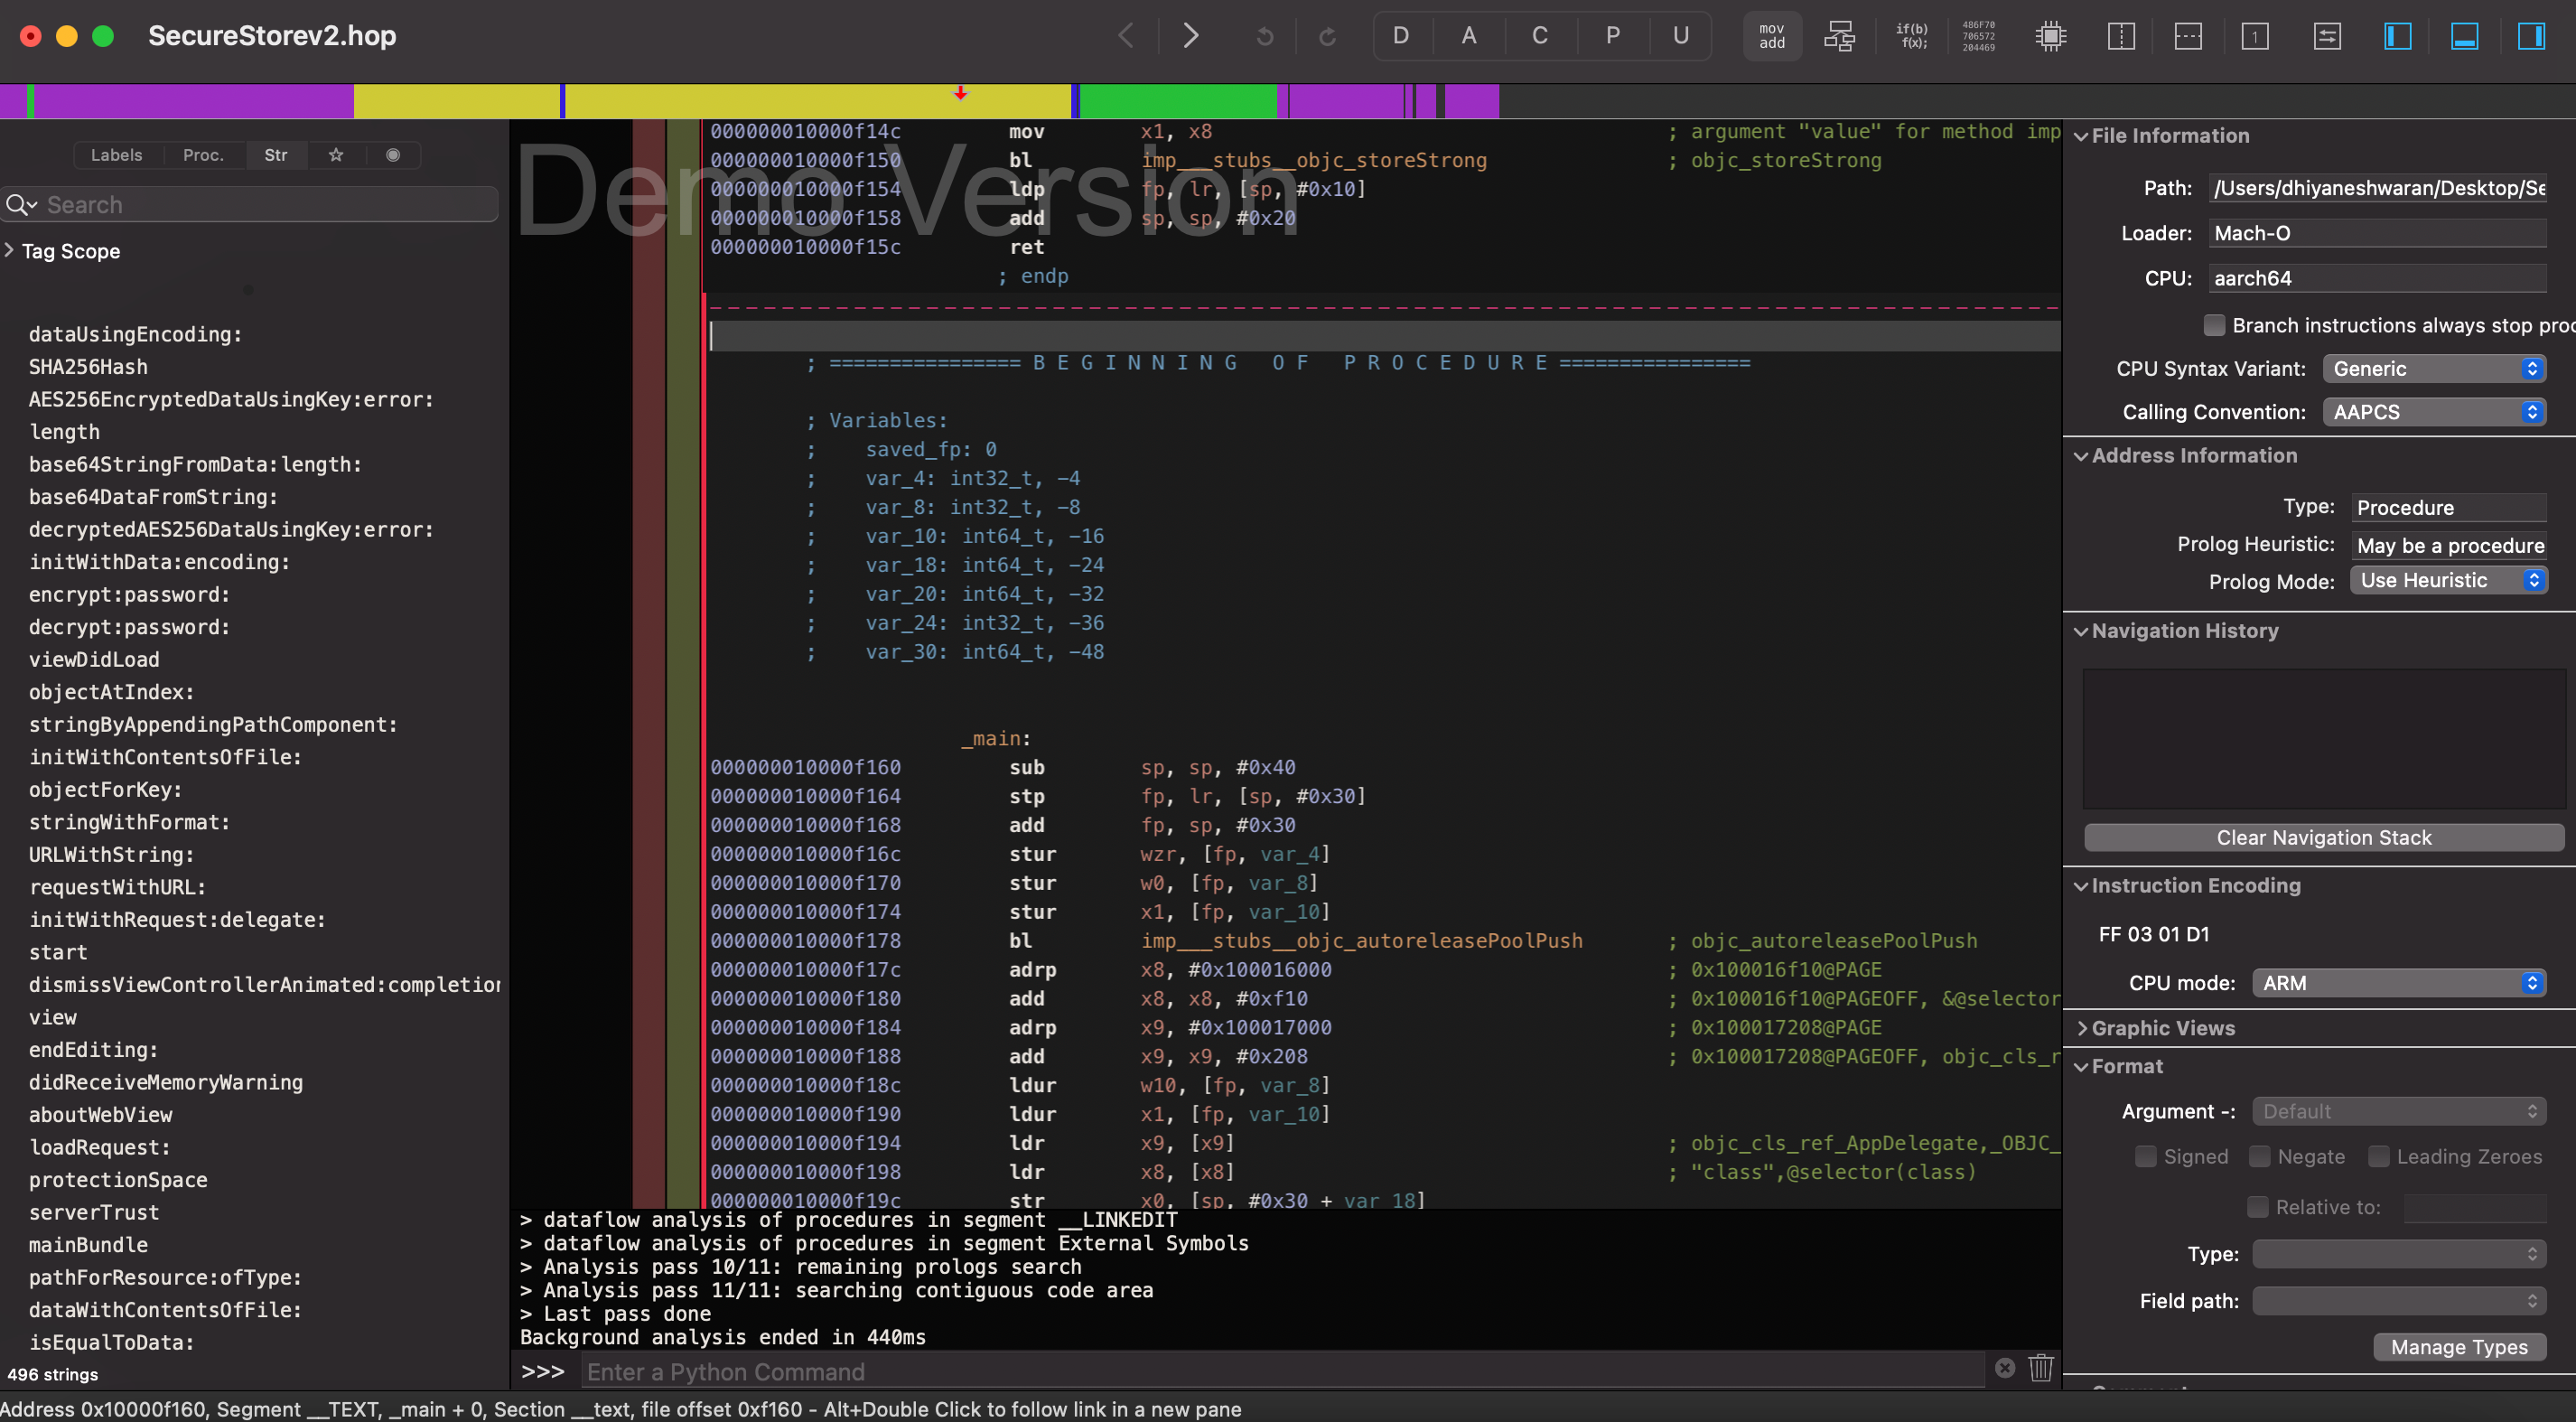Go forward in navigation history
Screen dimensions: 2576x1422
click(1191, 36)
